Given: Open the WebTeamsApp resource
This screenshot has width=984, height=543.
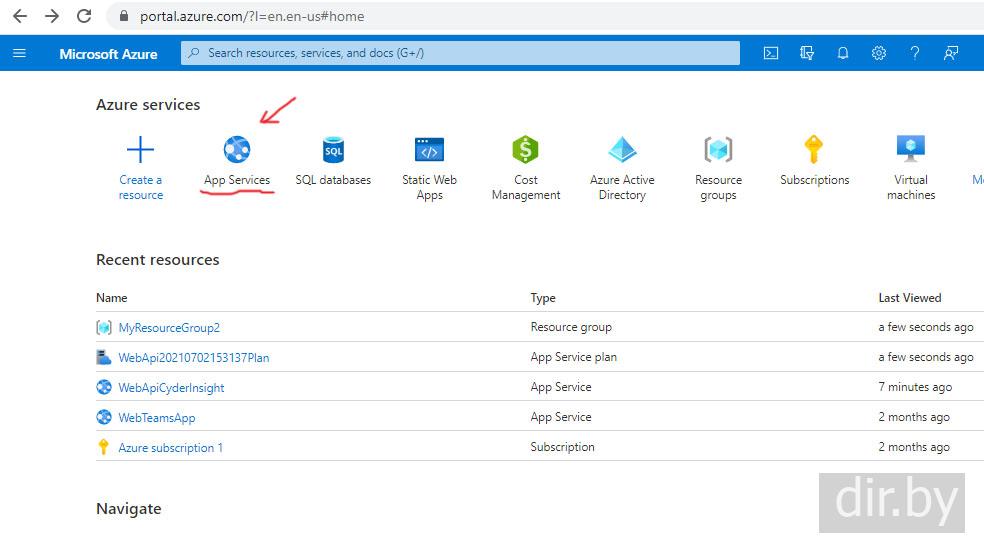Looking at the screenshot, I should 157,417.
